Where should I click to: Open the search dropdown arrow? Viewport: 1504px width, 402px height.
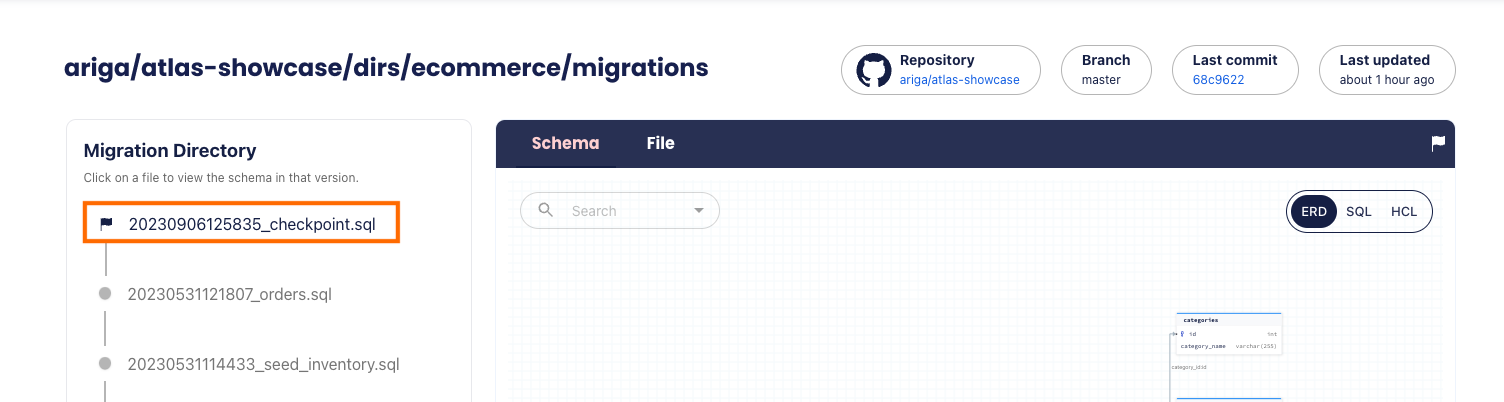click(699, 210)
